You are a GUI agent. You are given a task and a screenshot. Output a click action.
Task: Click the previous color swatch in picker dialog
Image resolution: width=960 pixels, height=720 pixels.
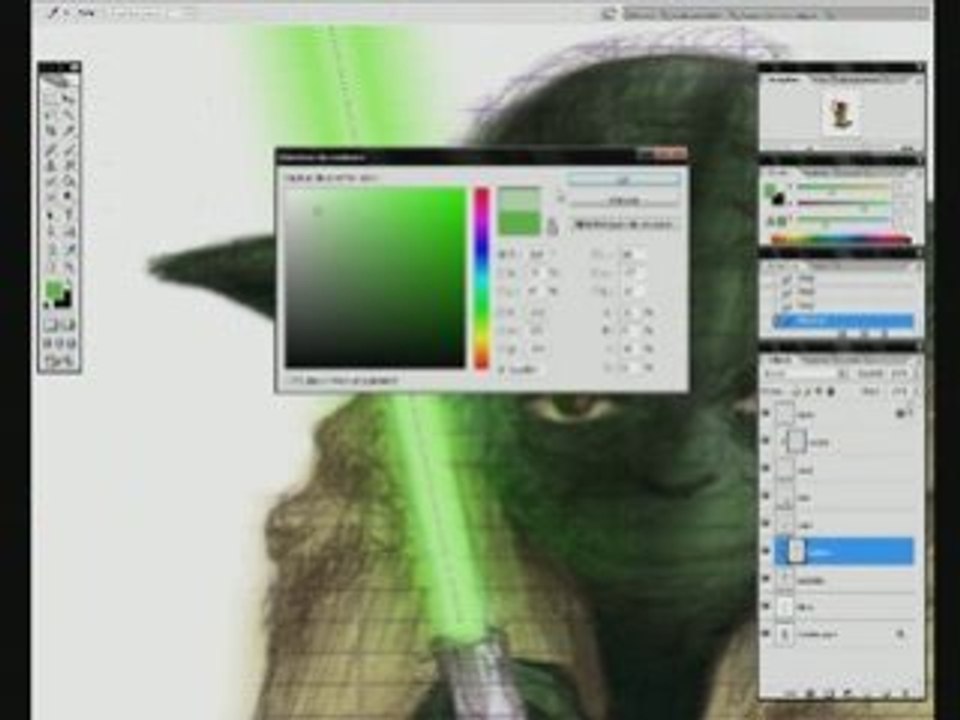[519, 222]
